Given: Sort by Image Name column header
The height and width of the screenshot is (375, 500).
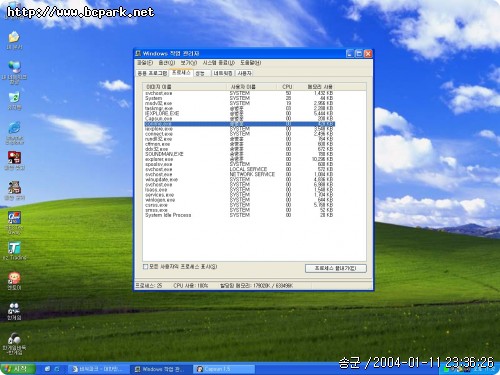Looking at the screenshot, I should [x=185, y=87].
